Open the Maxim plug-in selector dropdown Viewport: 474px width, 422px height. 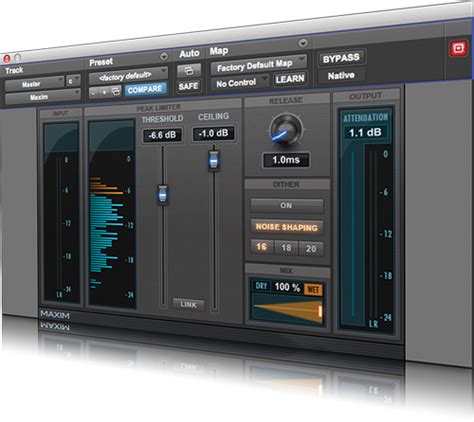[43, 96]
